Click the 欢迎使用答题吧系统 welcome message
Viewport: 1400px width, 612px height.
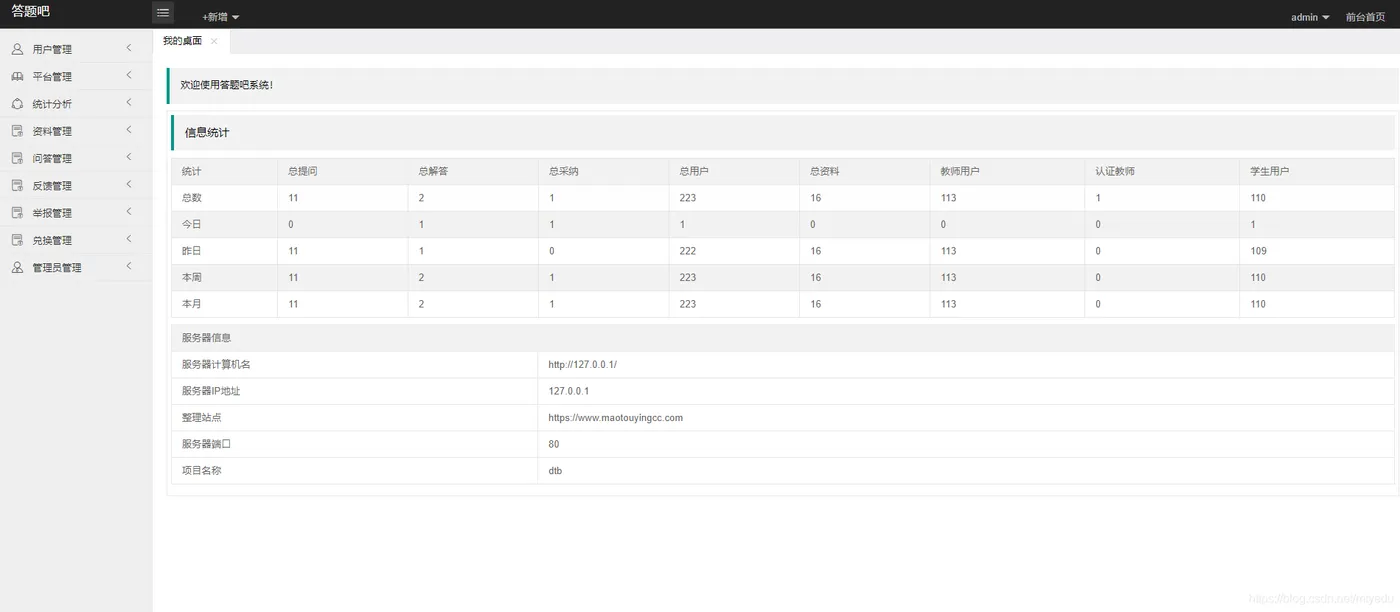pos(227,85)
